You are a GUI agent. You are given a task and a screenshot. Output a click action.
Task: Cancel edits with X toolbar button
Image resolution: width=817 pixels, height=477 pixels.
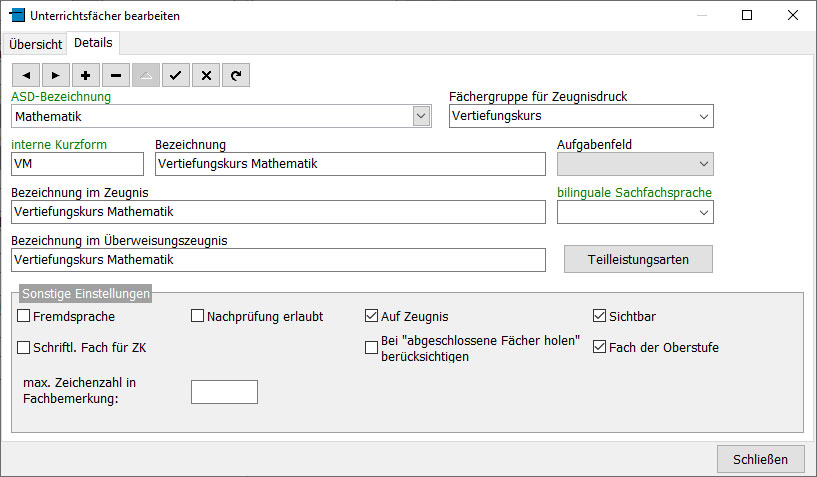[x=205, y=75]
